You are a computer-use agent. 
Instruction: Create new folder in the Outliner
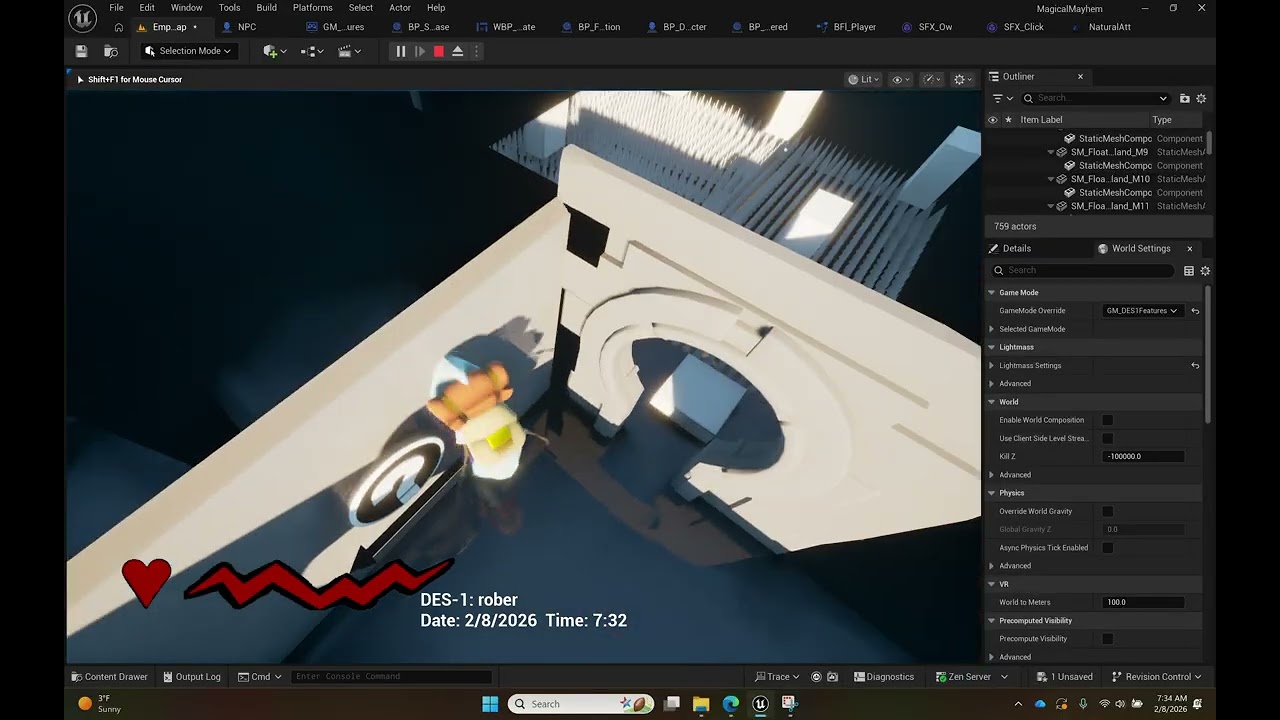(1185, 98)
